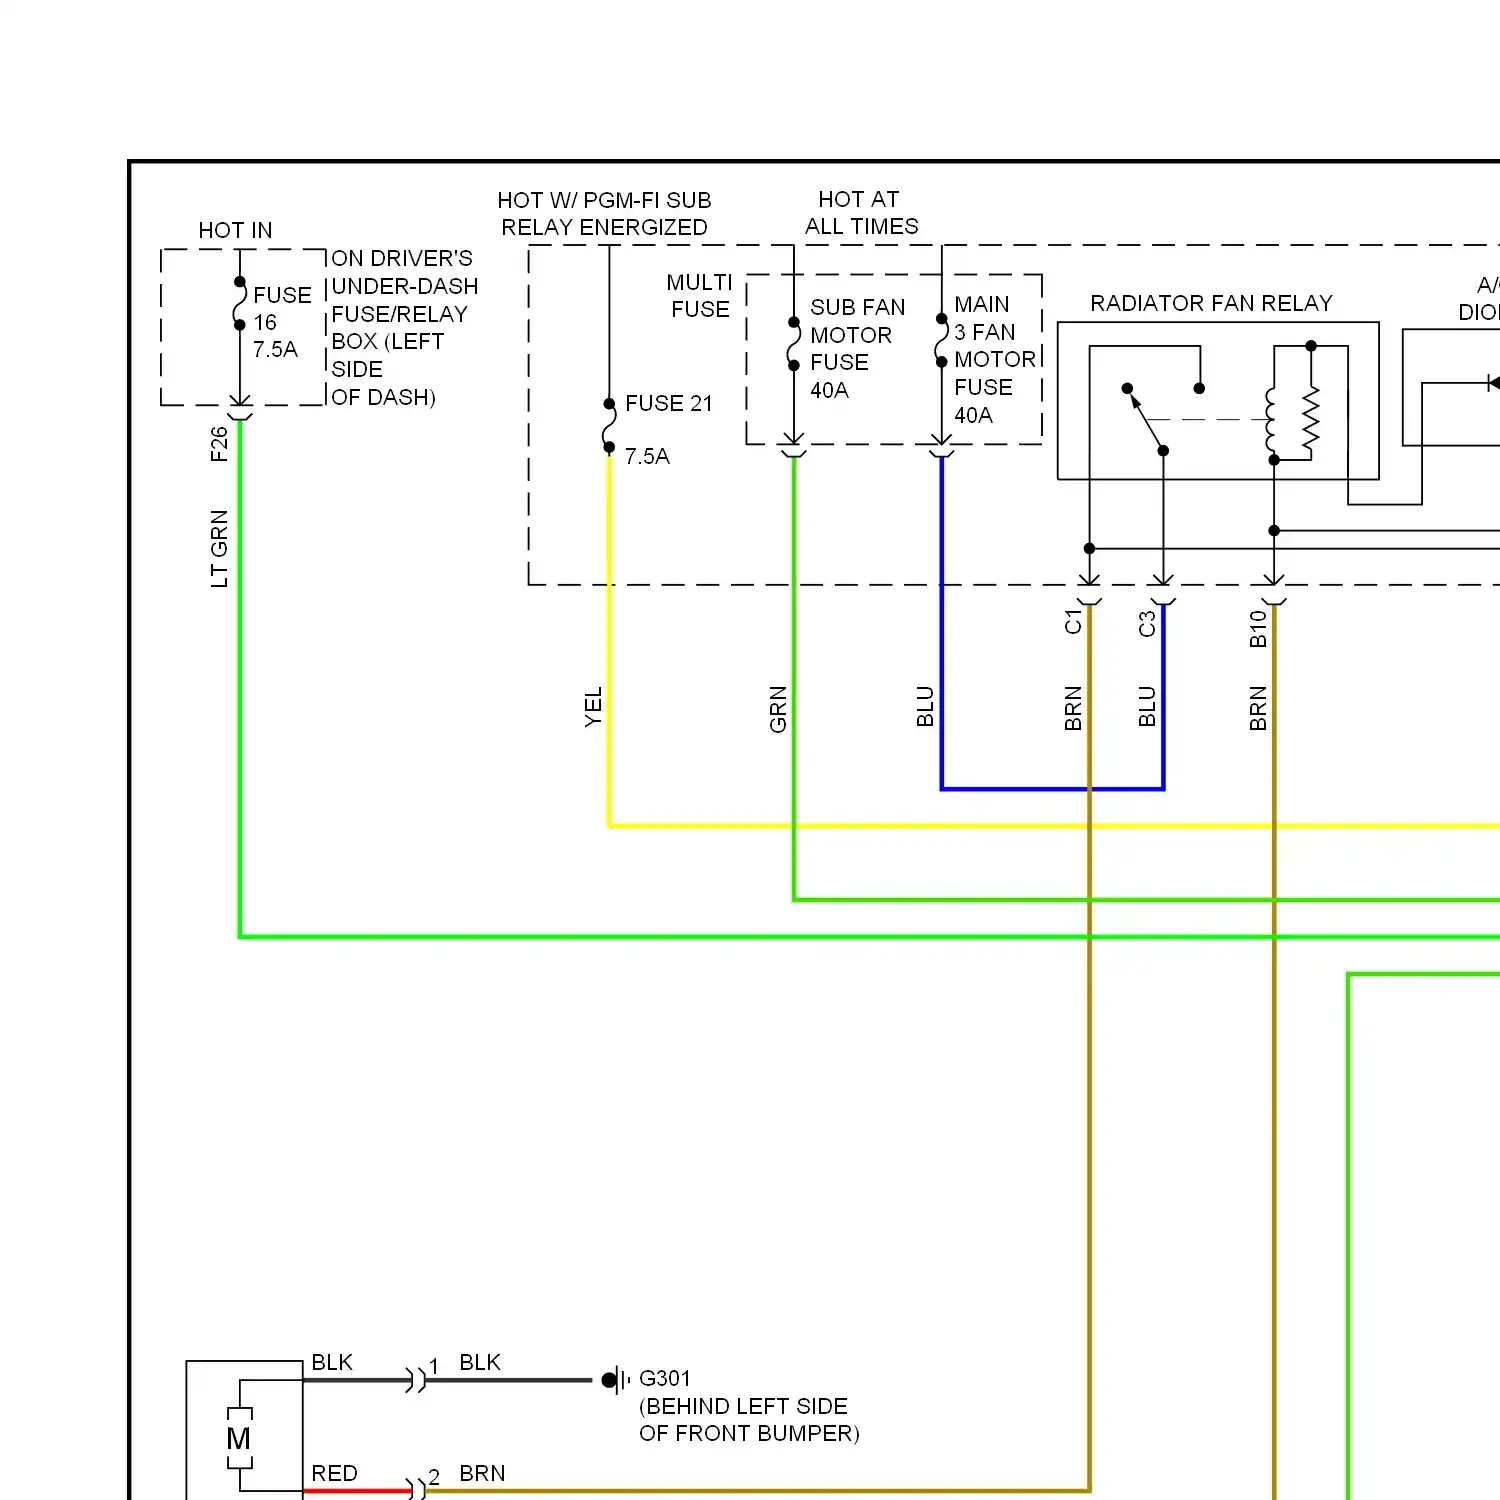The height and width of the screenshot is (1500, 1500).
Task: Click the 'B10' connector label
Action: point(1258,629)
